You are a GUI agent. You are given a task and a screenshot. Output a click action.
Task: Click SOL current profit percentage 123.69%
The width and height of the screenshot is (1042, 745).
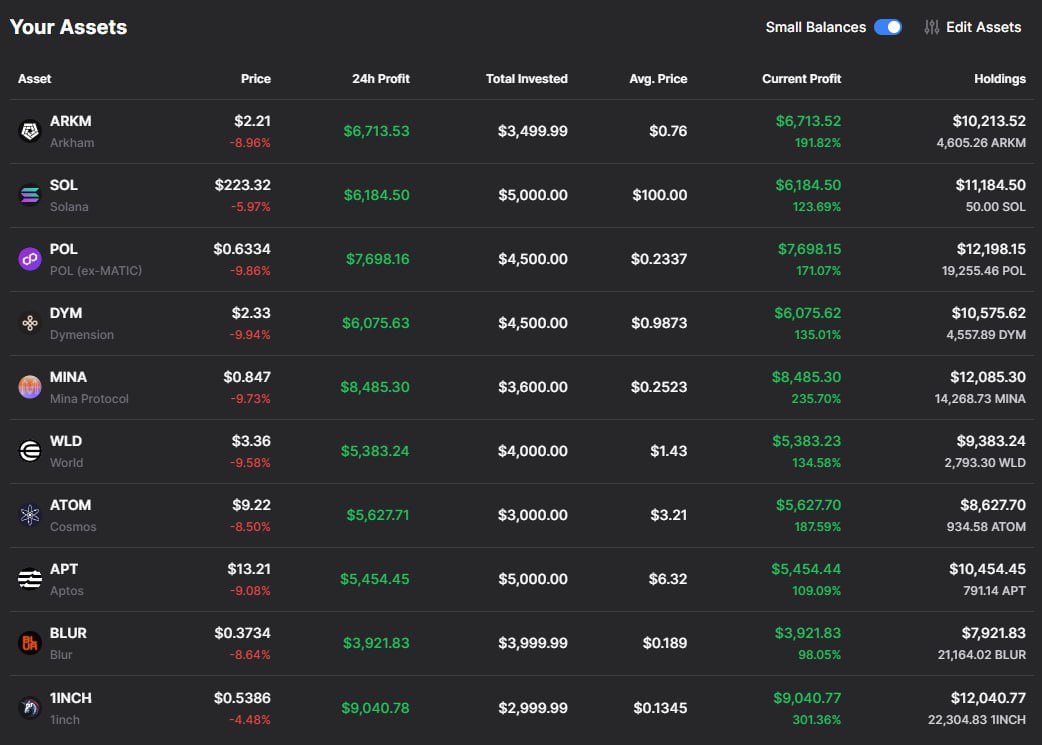(x=817, y=207)
